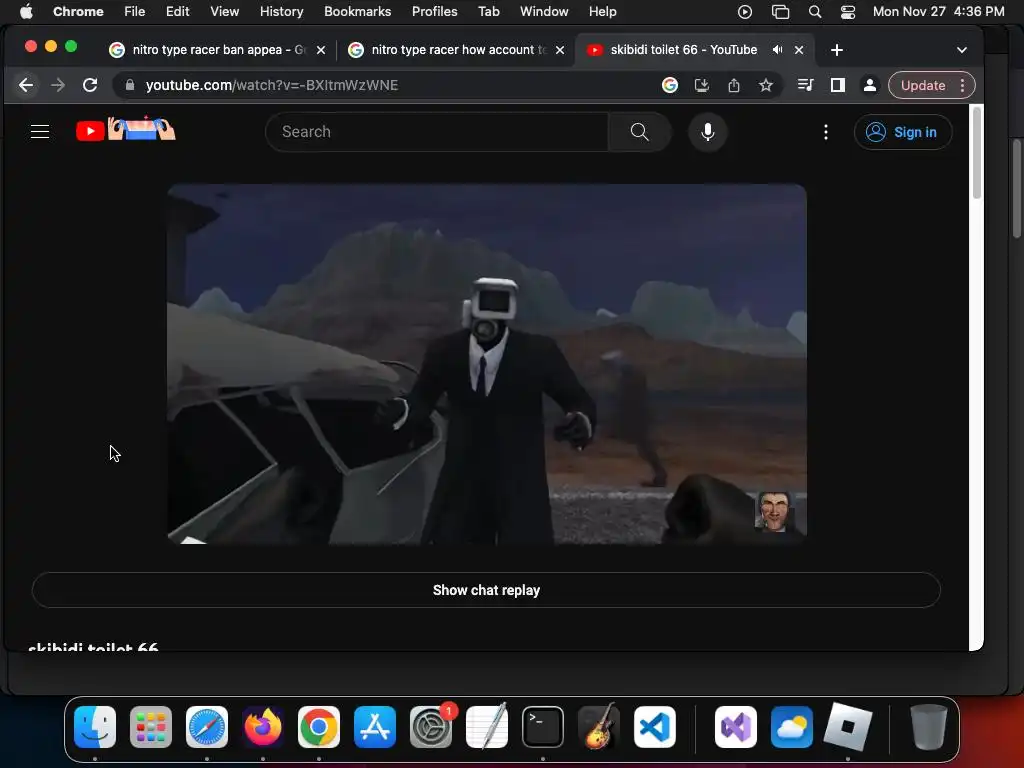This screenshot has height=768, width=1024.
Task: Open the View menu
Action: [x=224, y=11]
